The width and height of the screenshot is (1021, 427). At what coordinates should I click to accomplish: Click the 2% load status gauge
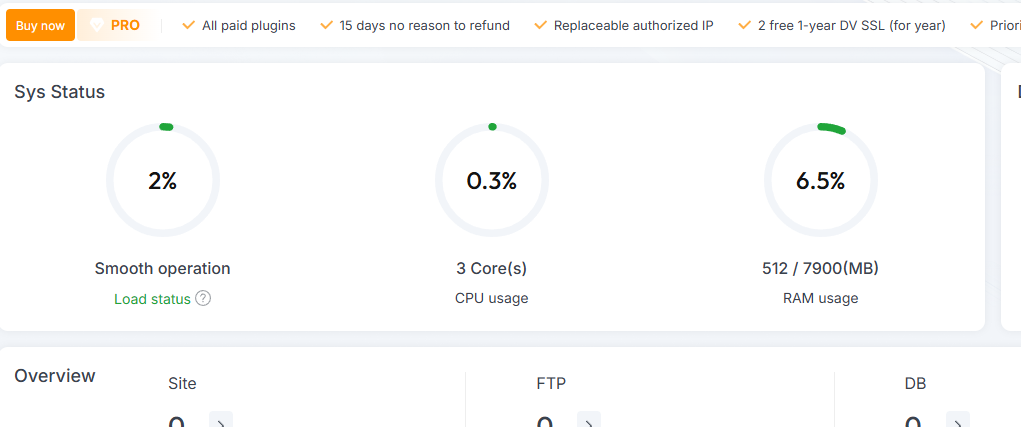coord(163,181)
